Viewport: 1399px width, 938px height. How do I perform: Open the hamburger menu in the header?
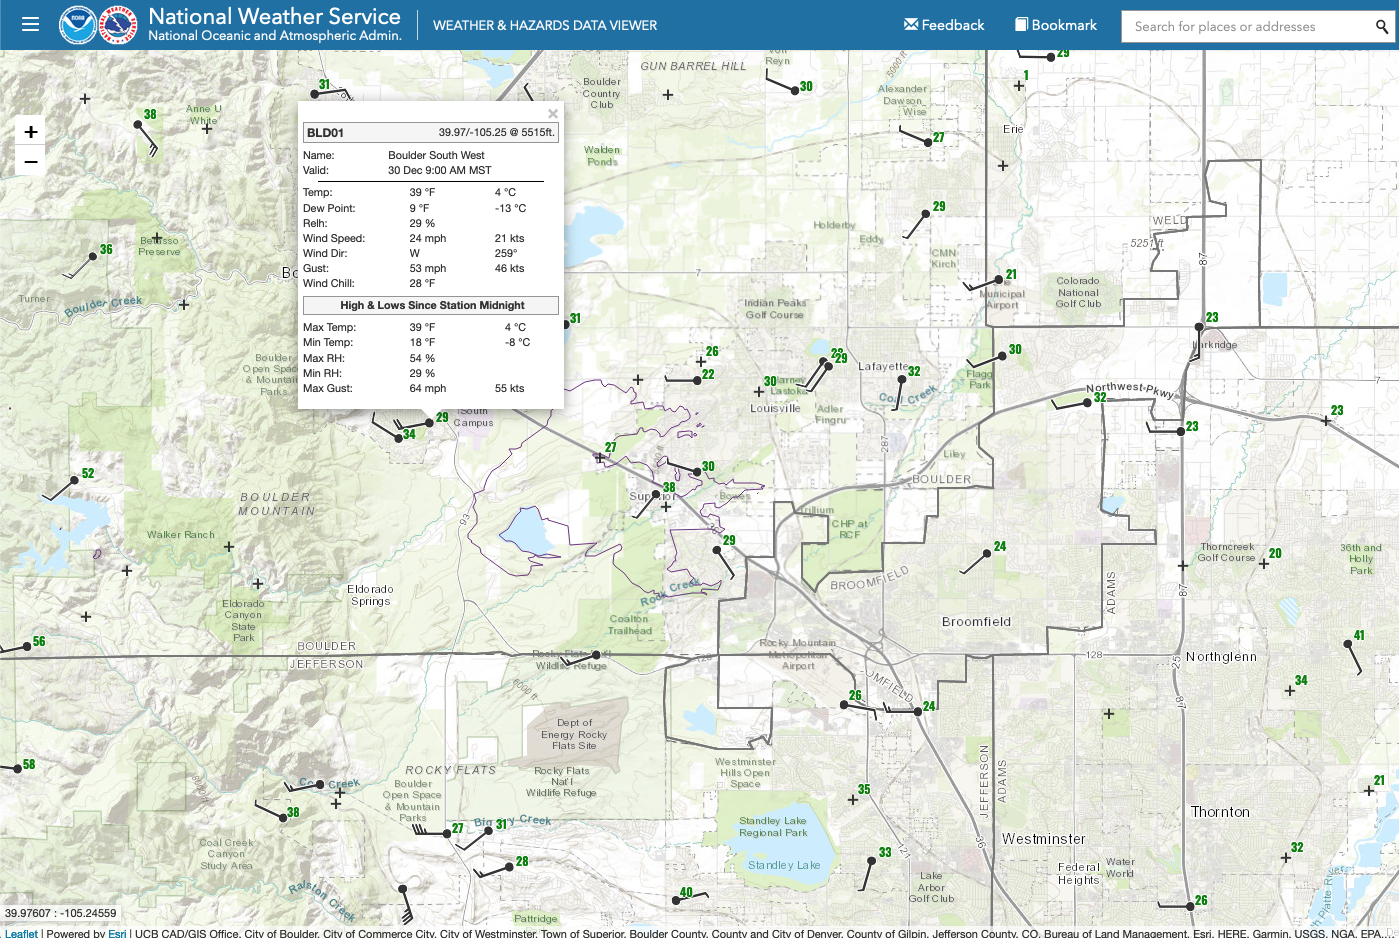click(x=30, y=24)
